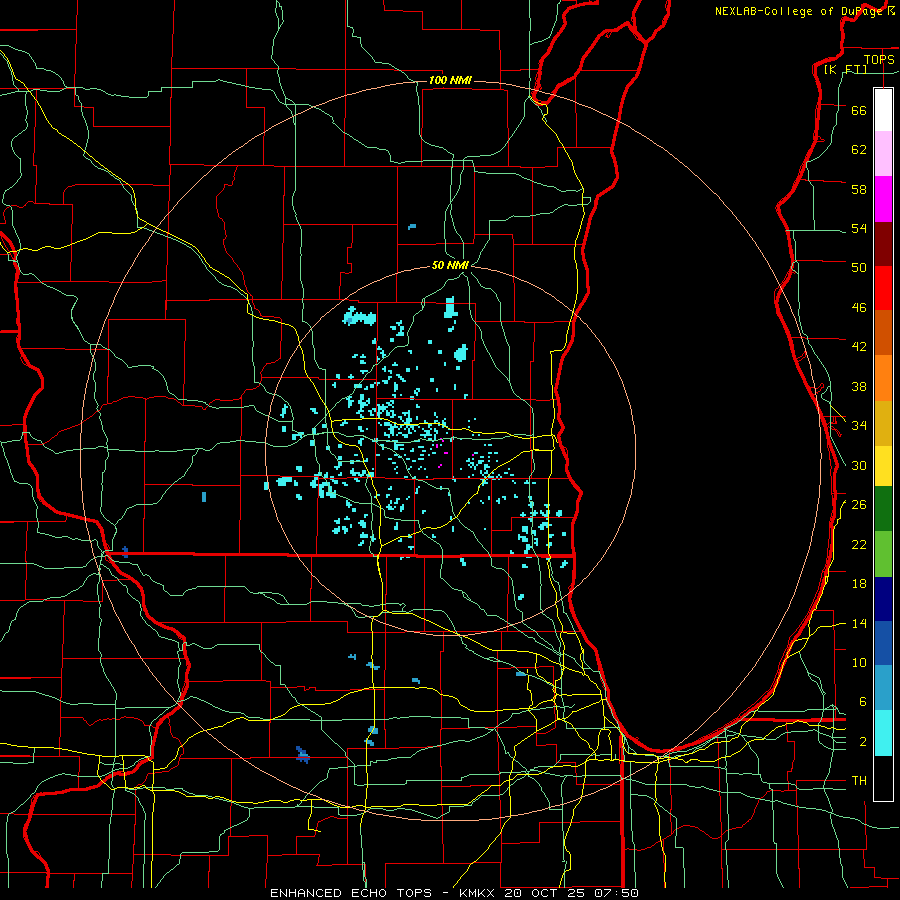Click the black TH legend swatch
The height and width of the screenshot is (900, 900).
point(883,778)
